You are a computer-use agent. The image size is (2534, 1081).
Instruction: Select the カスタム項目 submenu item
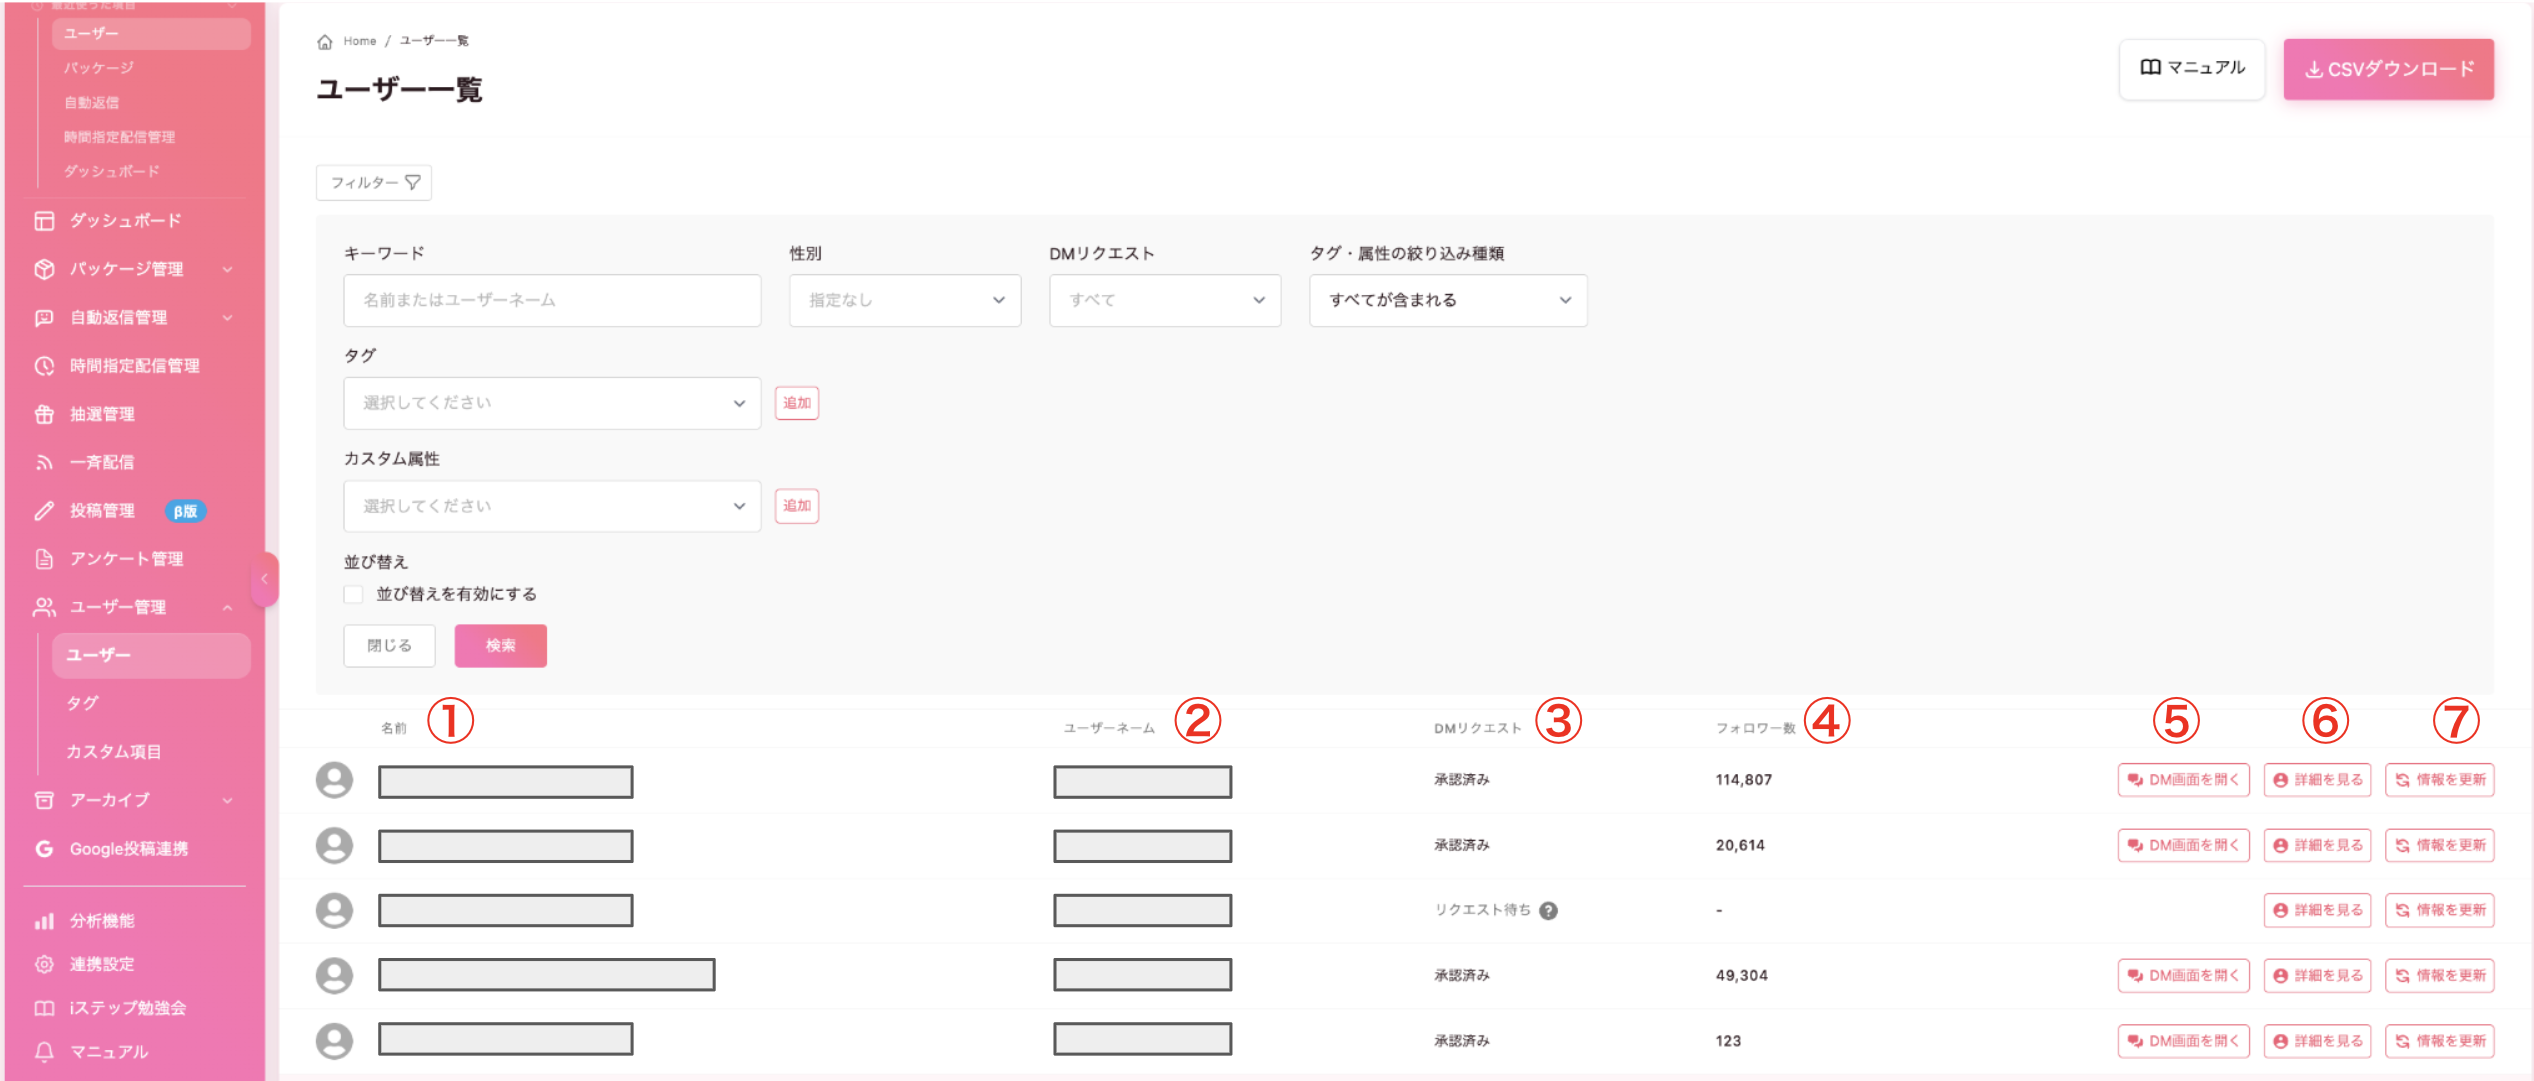(113, 751)
